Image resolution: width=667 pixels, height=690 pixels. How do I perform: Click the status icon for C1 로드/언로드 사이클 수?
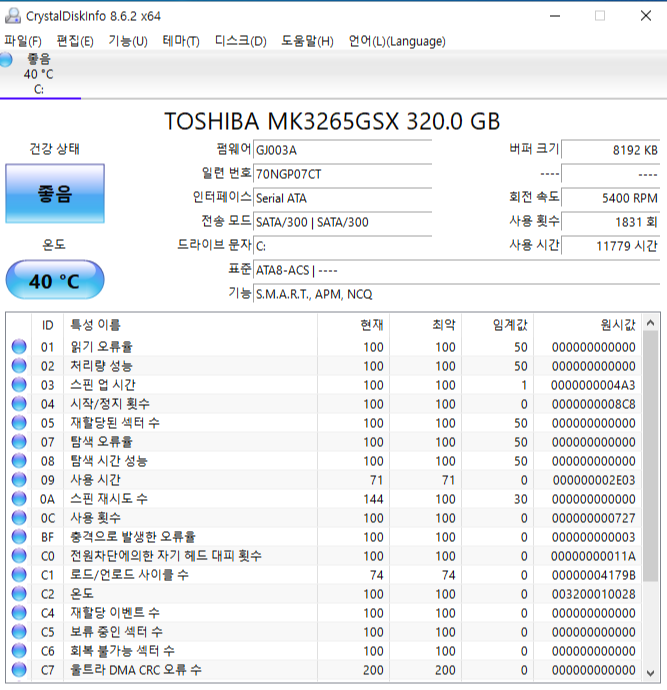click(x=19, y=575)
